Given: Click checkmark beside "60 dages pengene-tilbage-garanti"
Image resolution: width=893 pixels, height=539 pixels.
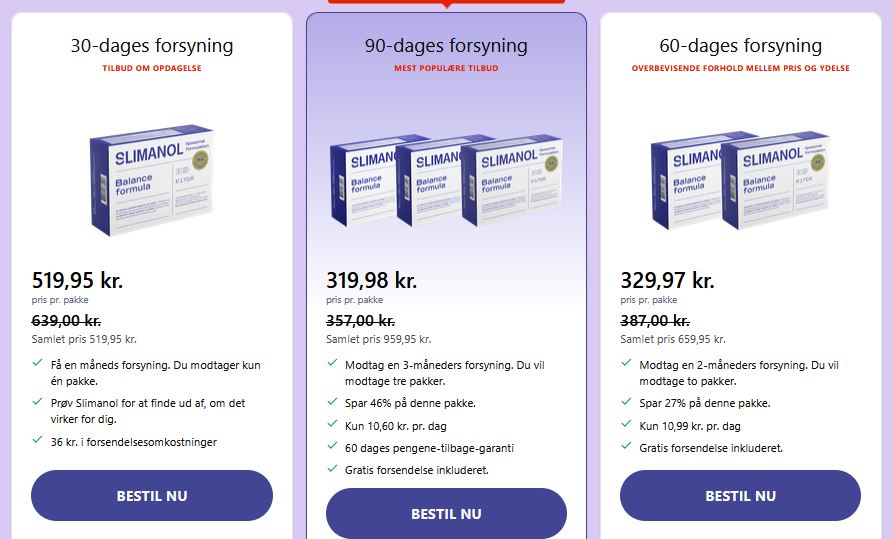Looking at the screenshot, I should [x=332, y=446].
